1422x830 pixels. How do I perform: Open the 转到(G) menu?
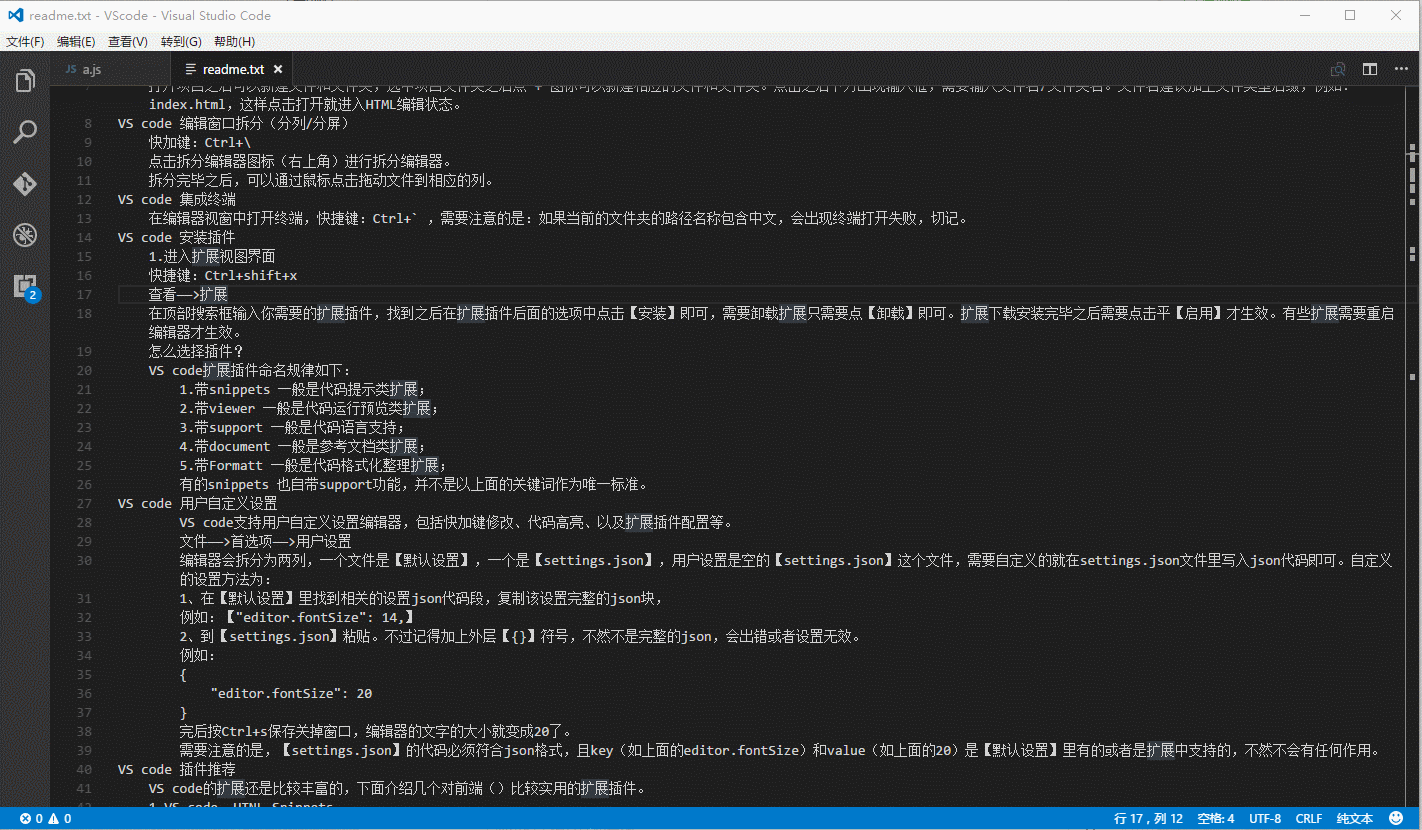[181, 42]
